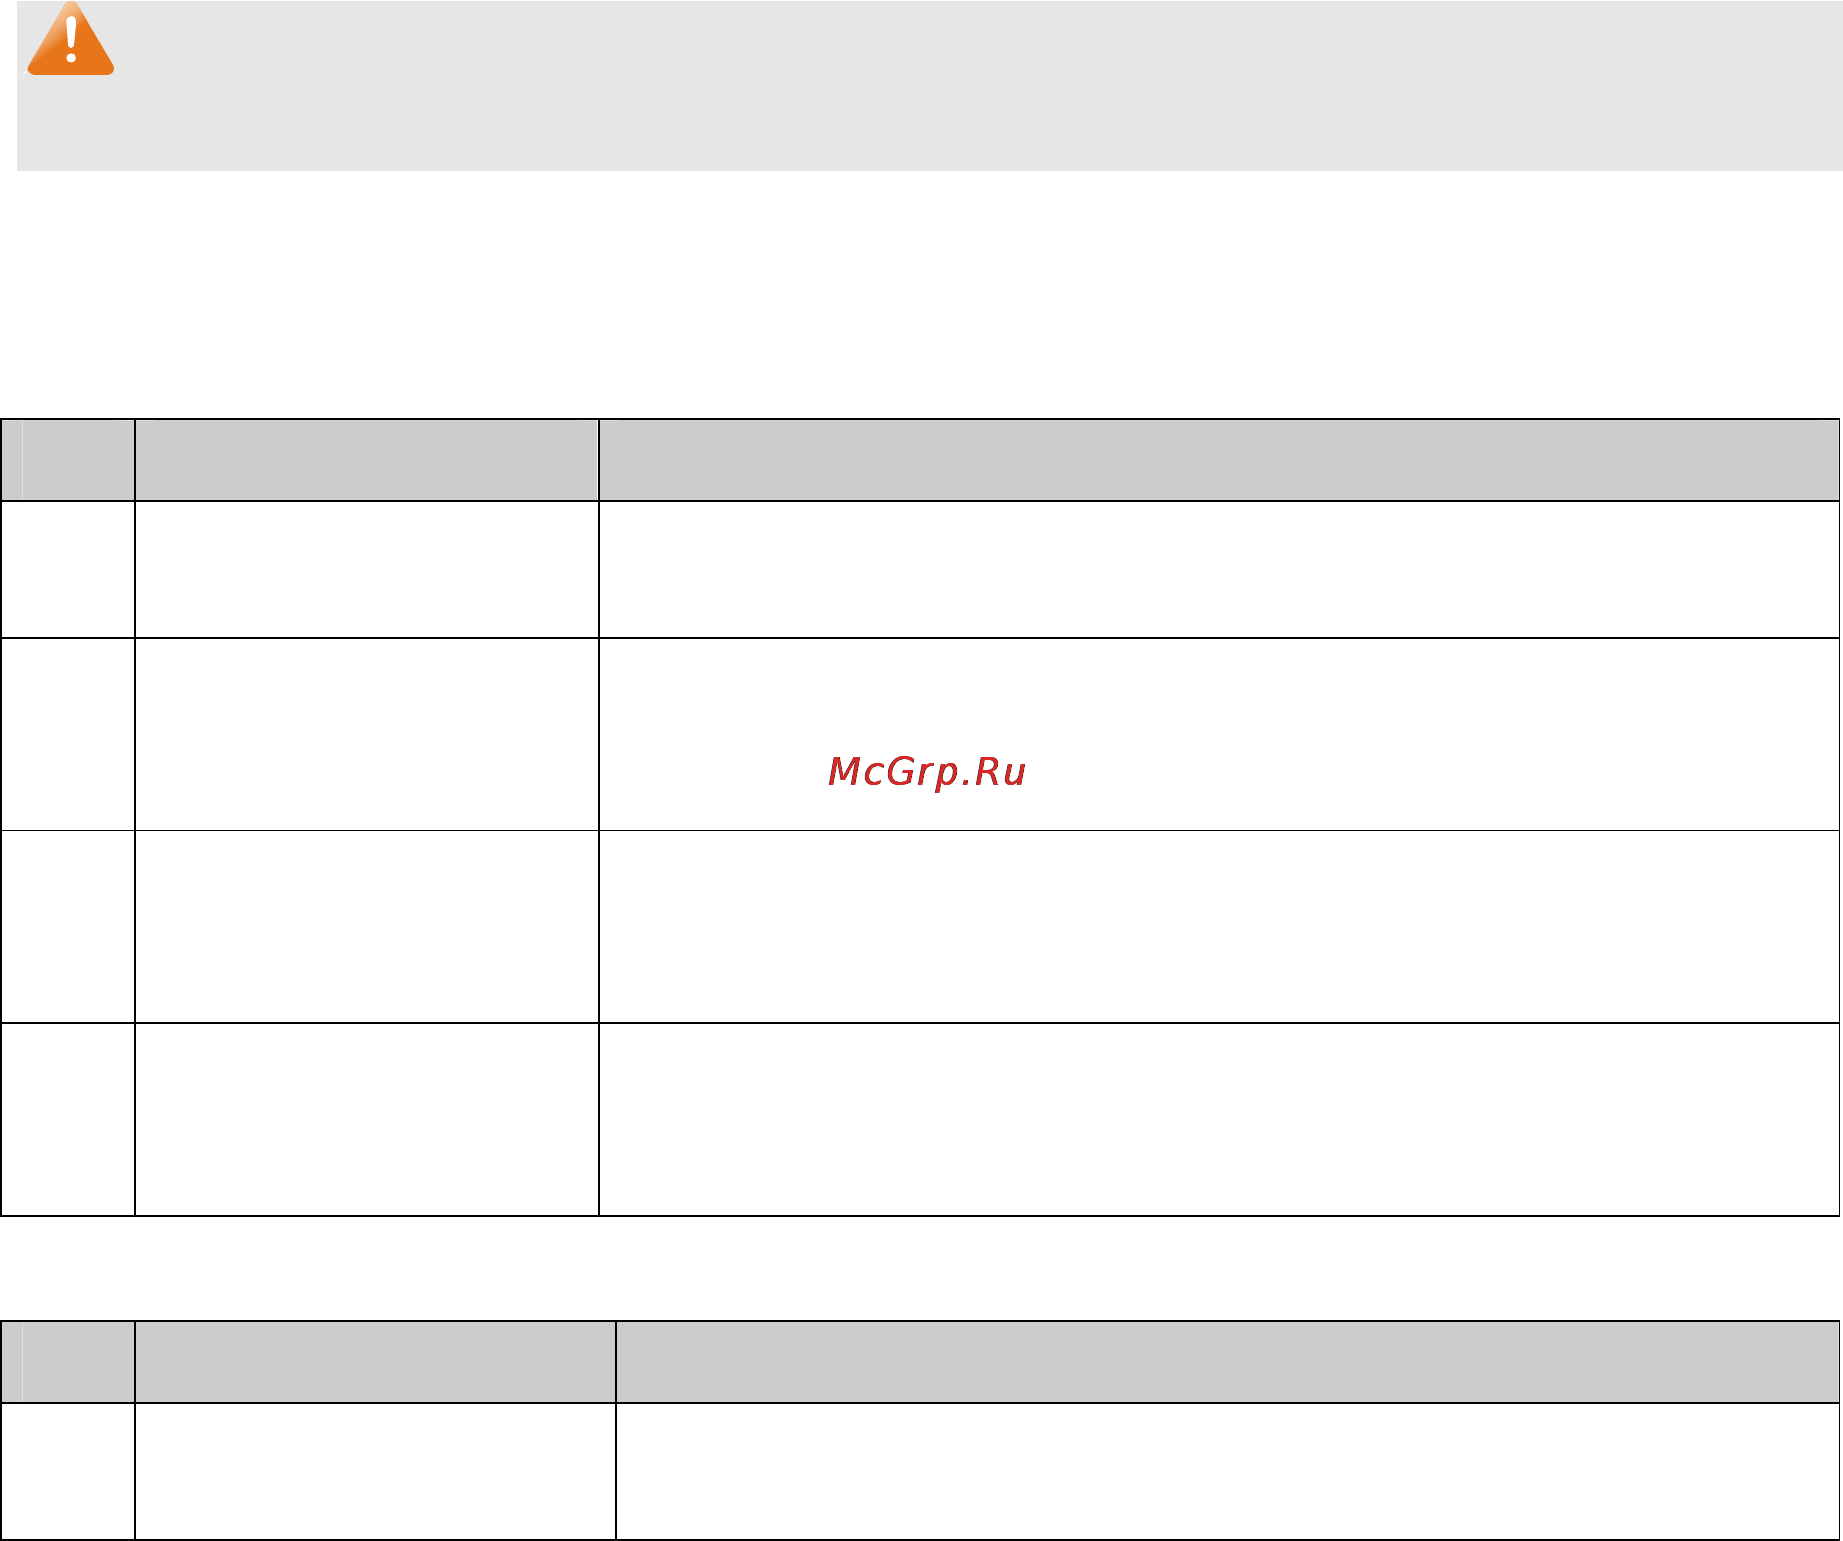Screen dimensions: 1843x1541
Task: Click the middle cell in first table's last row
Action: (367, 1119)
